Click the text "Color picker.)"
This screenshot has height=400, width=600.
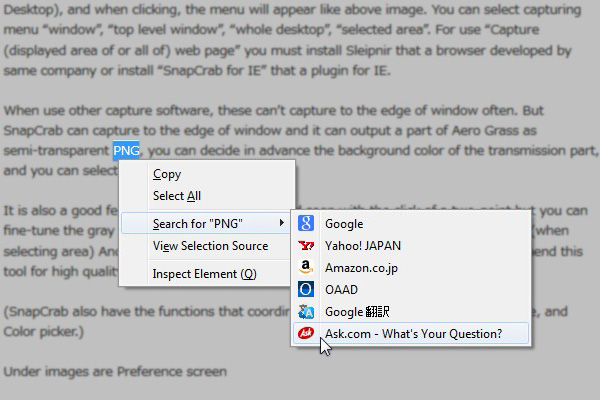[x=44, y=331]
